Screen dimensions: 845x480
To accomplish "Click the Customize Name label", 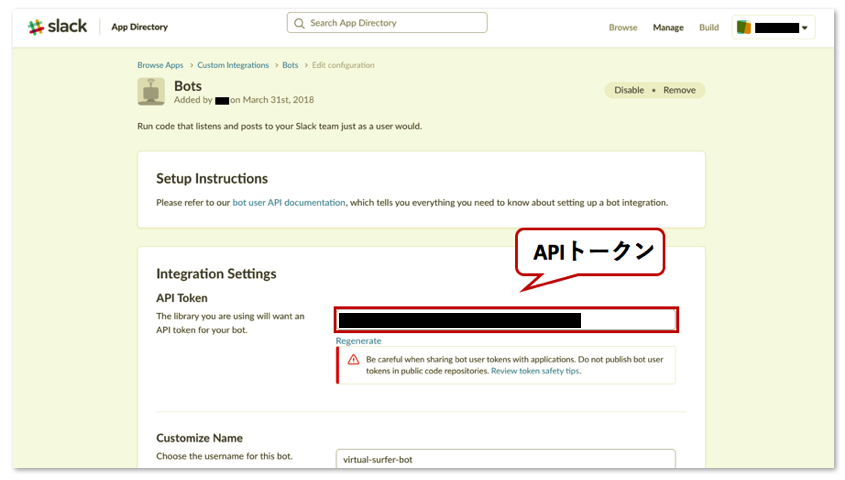I will coord(199,438).
